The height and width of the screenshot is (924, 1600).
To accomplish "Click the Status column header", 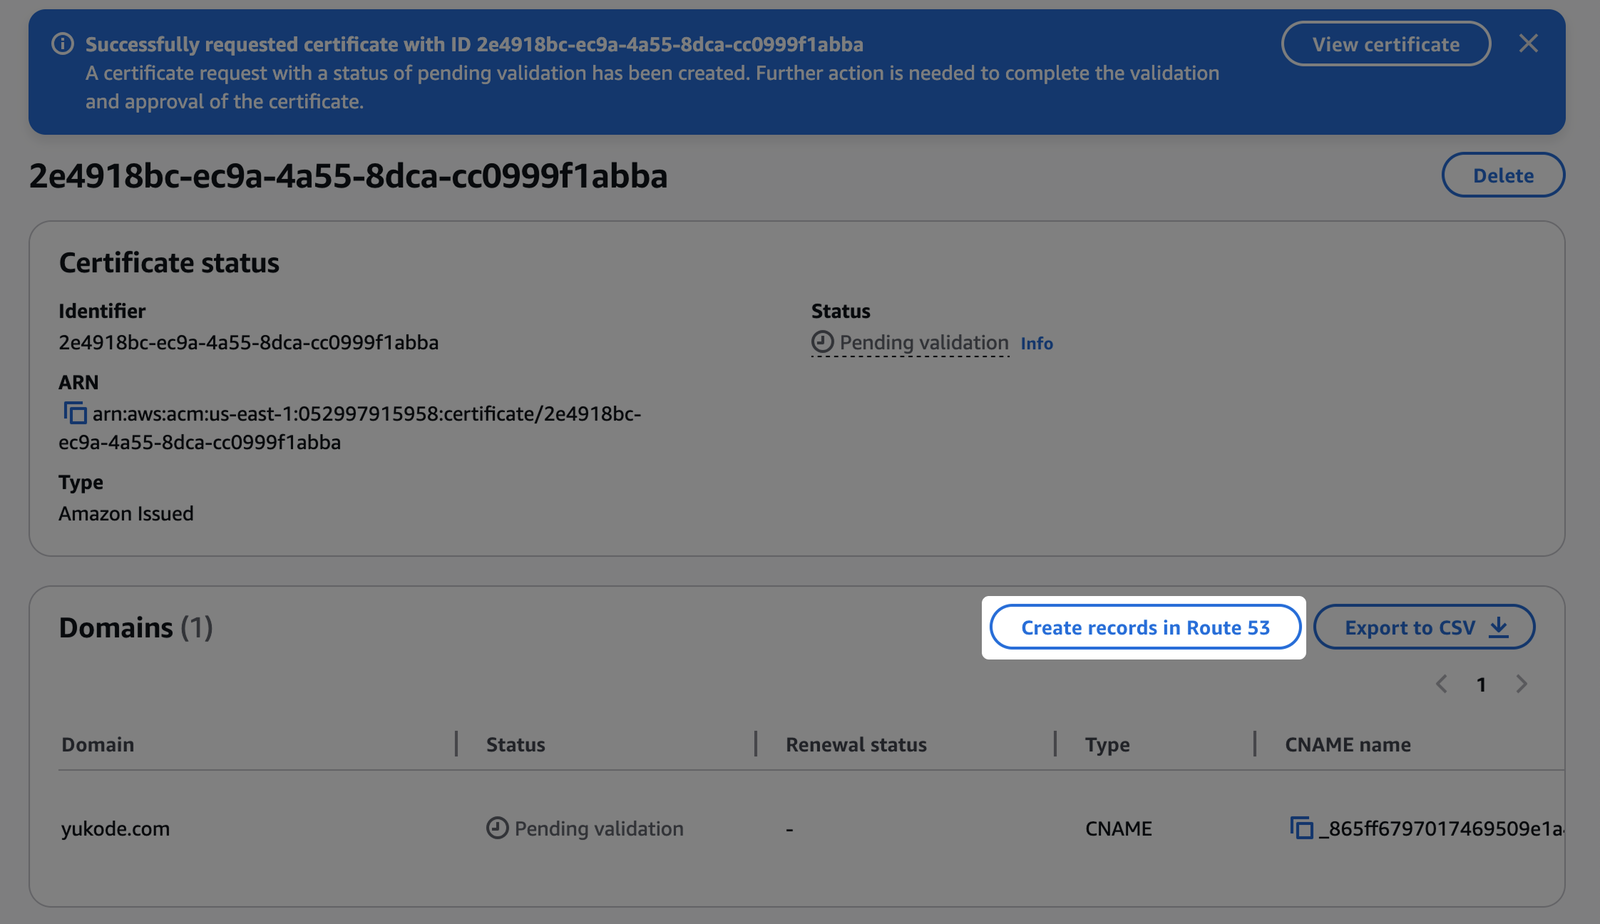I will (x=516, y=744).
